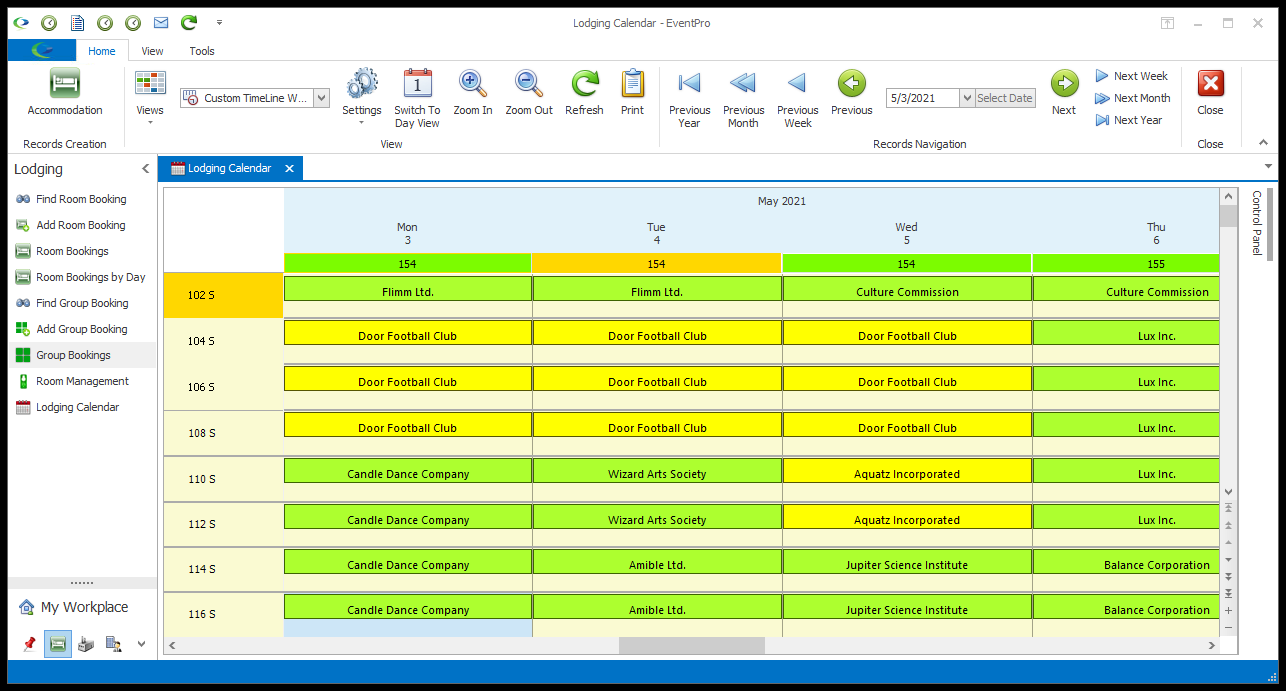1286x691 pixels.
Task: Open the date picker dropdown arrow
Action: pos(966,98)
